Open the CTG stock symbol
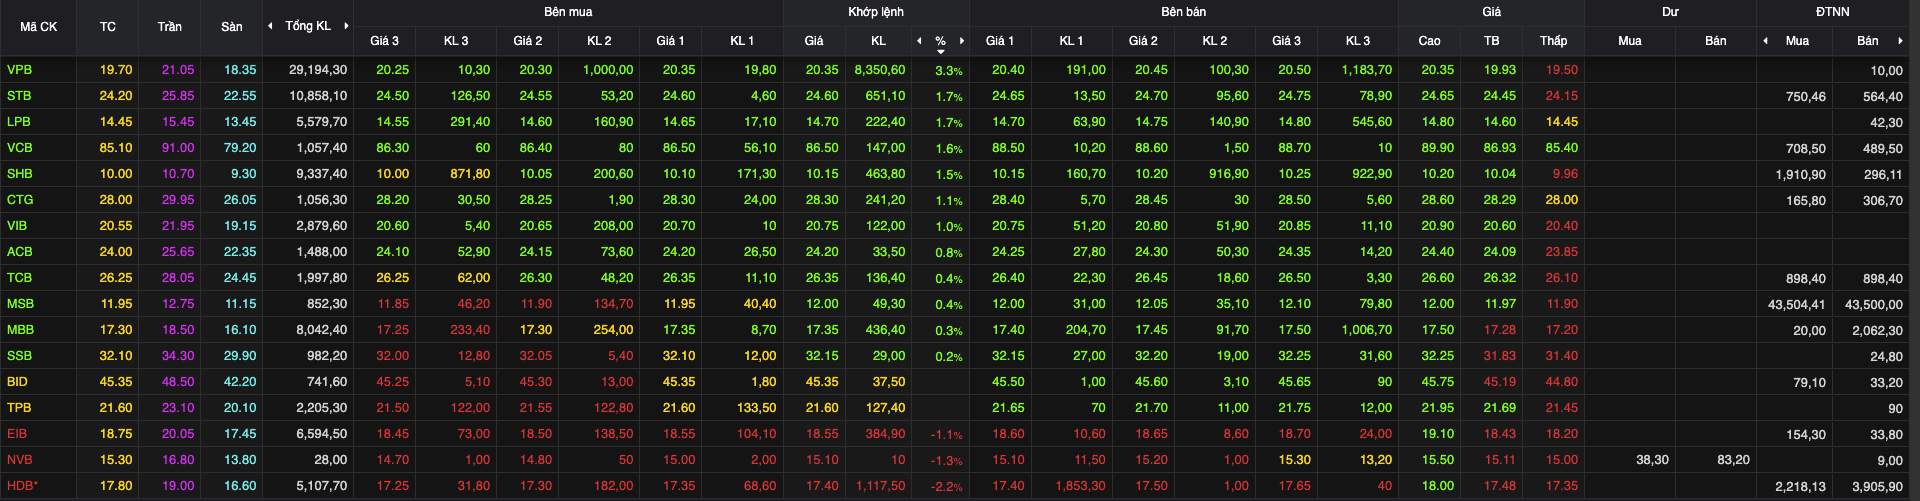This screenshot has height=501, width=1920. [19, 200]
